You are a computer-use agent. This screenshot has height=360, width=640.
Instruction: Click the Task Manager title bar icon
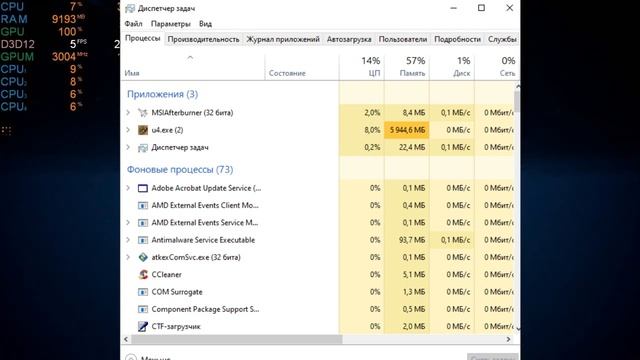pos(130,8)
